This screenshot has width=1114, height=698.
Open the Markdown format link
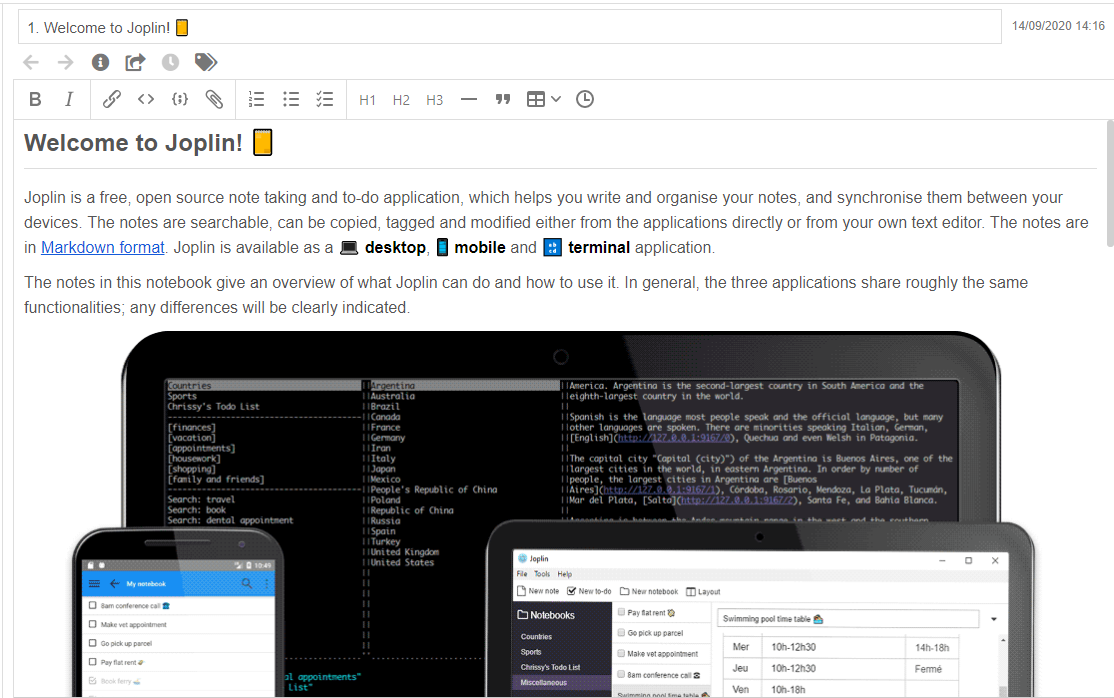pos(102,247)
